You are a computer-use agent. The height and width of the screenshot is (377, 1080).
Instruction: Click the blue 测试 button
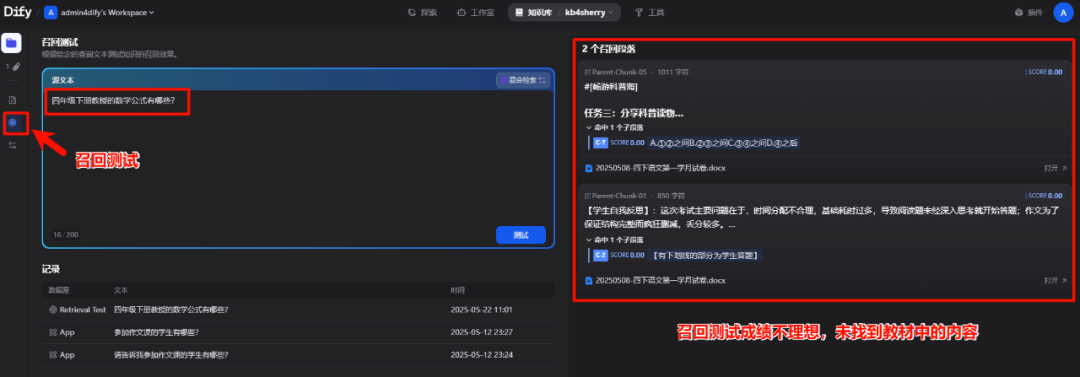[x=521, y=235]
